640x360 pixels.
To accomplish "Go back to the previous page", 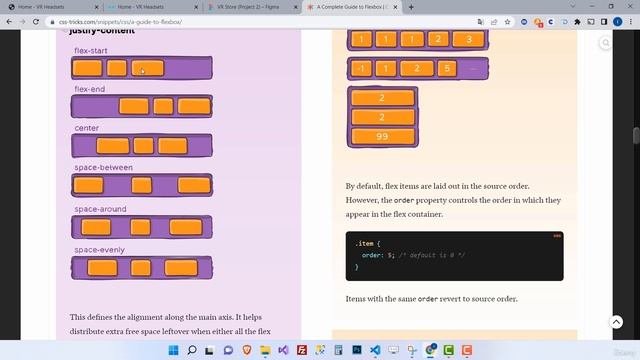I will point(9,22).
